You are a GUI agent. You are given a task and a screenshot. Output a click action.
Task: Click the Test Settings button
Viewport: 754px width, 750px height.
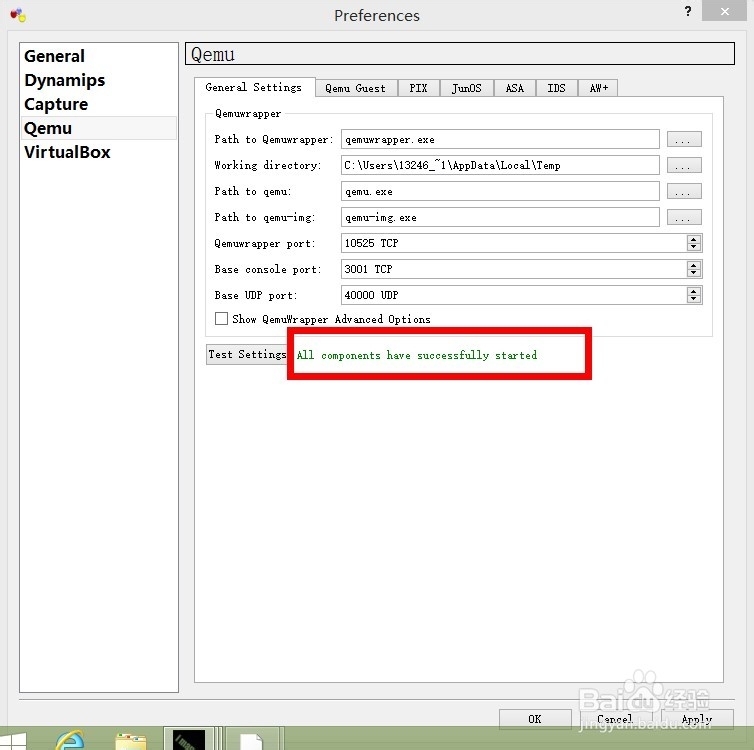247,354
